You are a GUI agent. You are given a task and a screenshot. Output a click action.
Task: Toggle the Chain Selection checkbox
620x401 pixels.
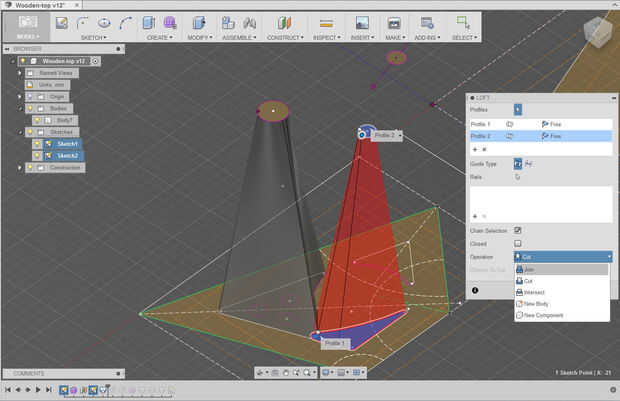(x=517, y=230)
